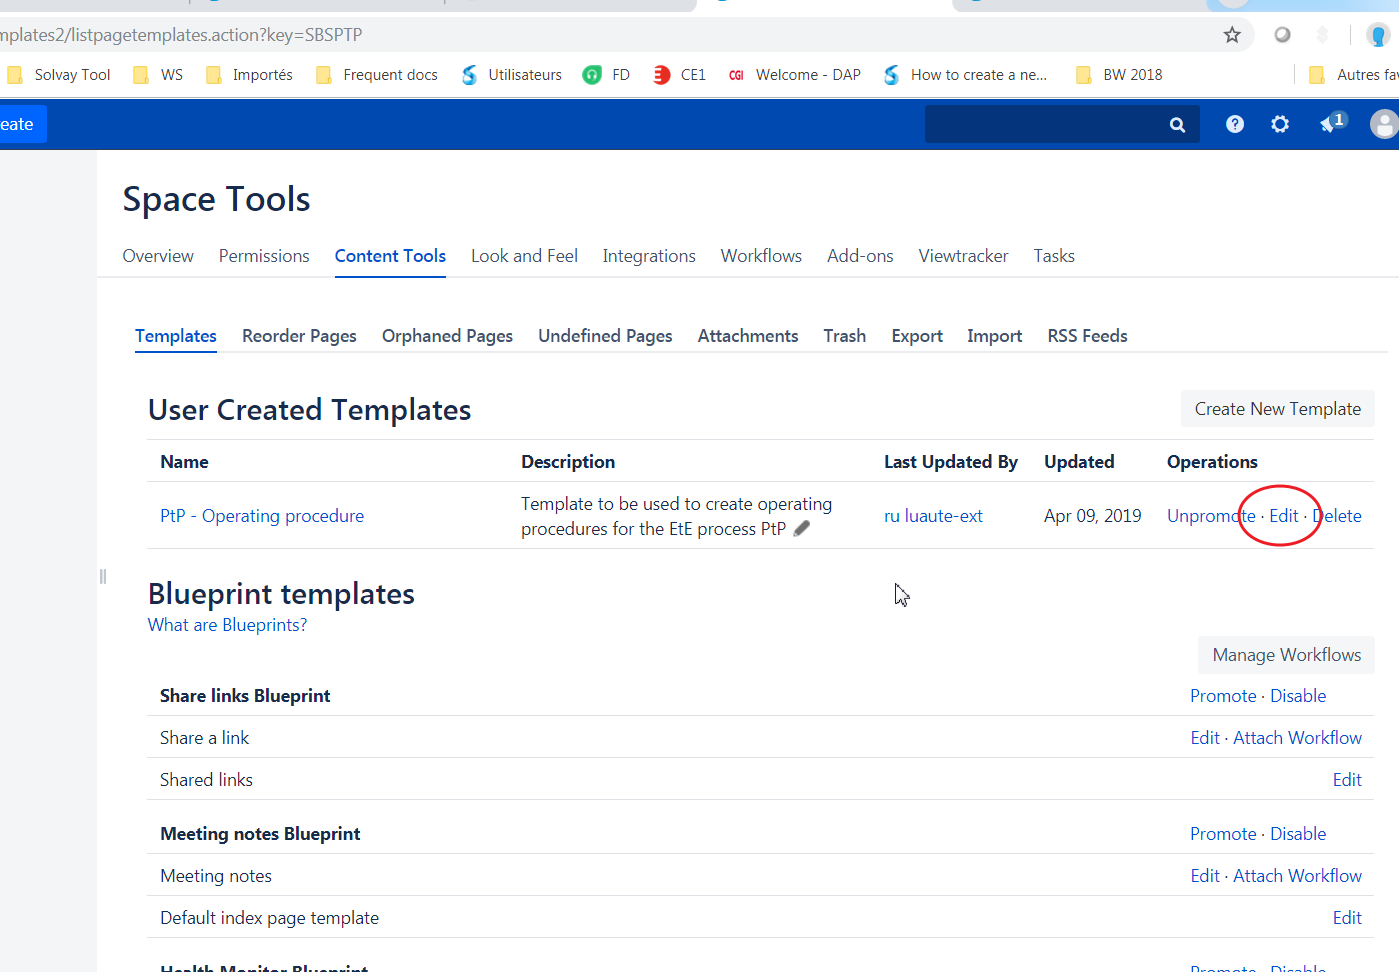Click the pencil icon beside template description
Screen dimensions: 1399x972
point(802,529)
